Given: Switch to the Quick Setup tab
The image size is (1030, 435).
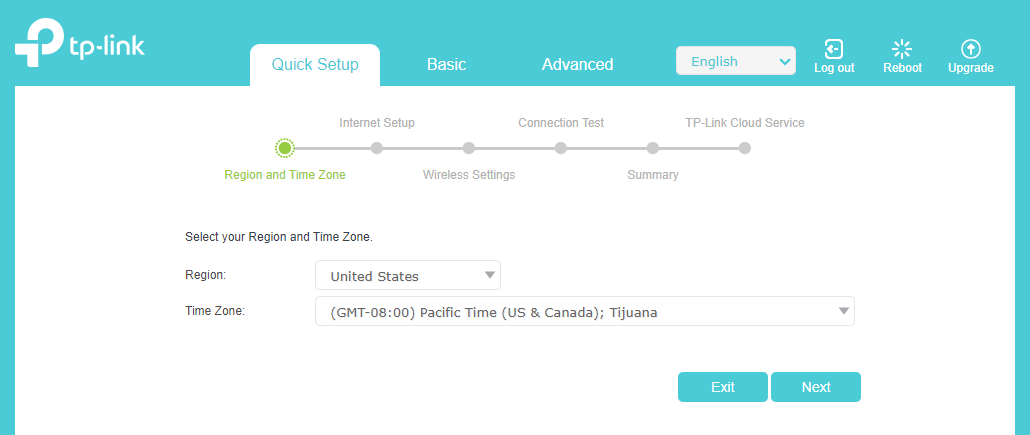Looking at the screenshot, I should (315, 65).
